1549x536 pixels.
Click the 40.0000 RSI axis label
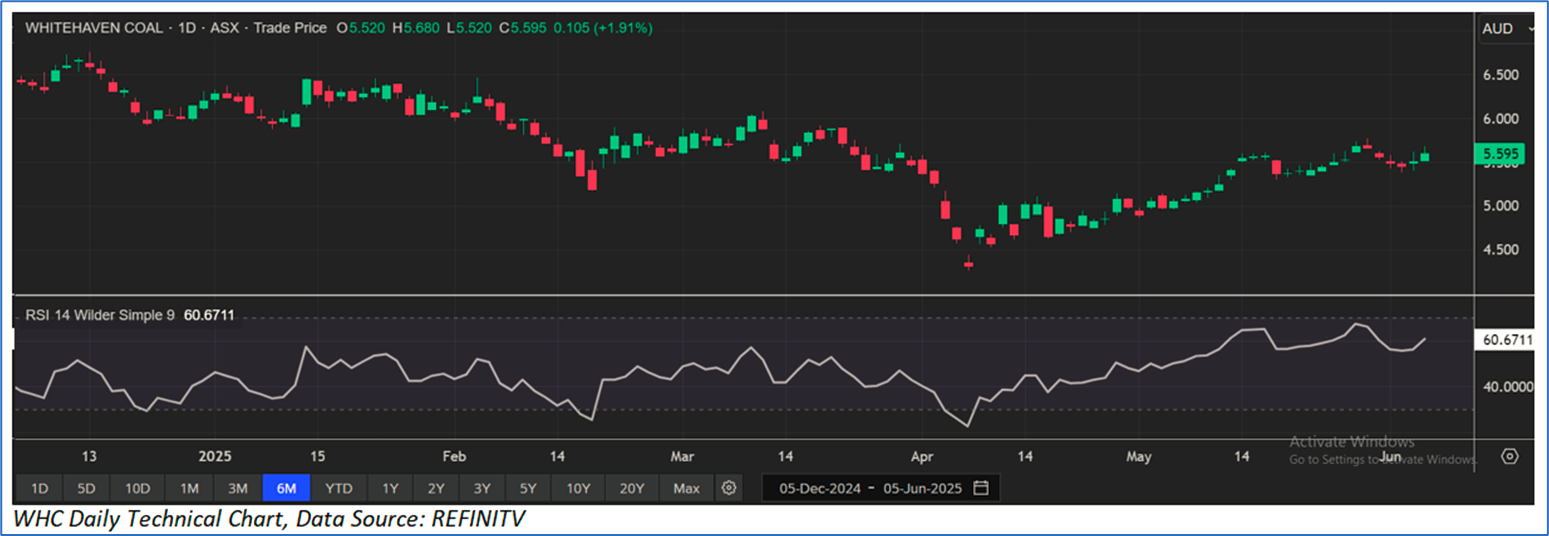coord(1506,386)
